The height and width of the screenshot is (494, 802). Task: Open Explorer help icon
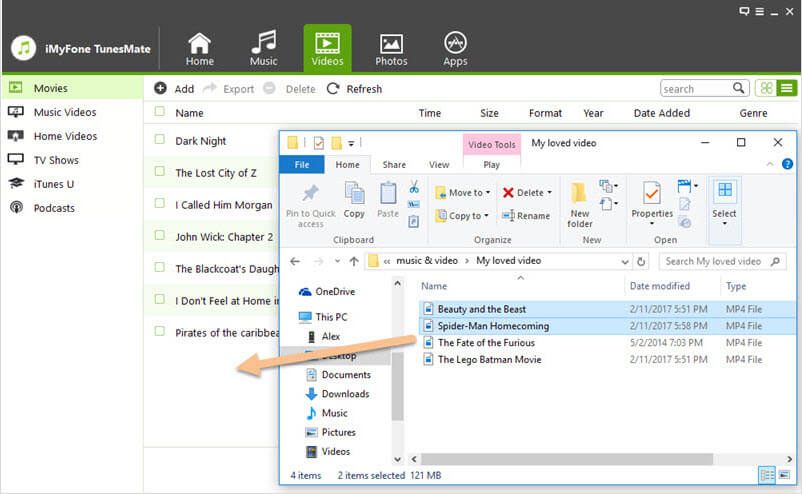(x=787, y=164)
